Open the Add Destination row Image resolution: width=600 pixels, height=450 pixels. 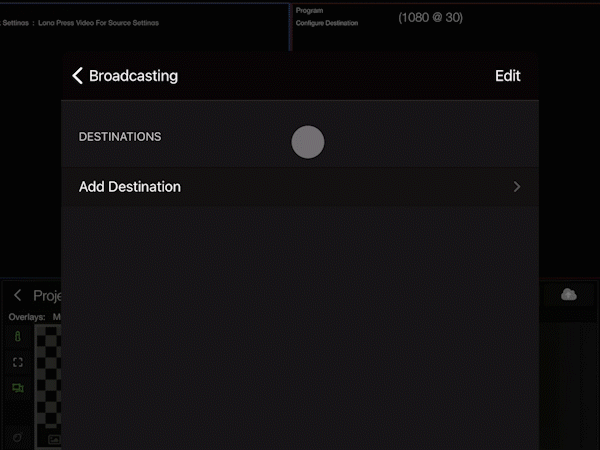[x=298, y=187]
